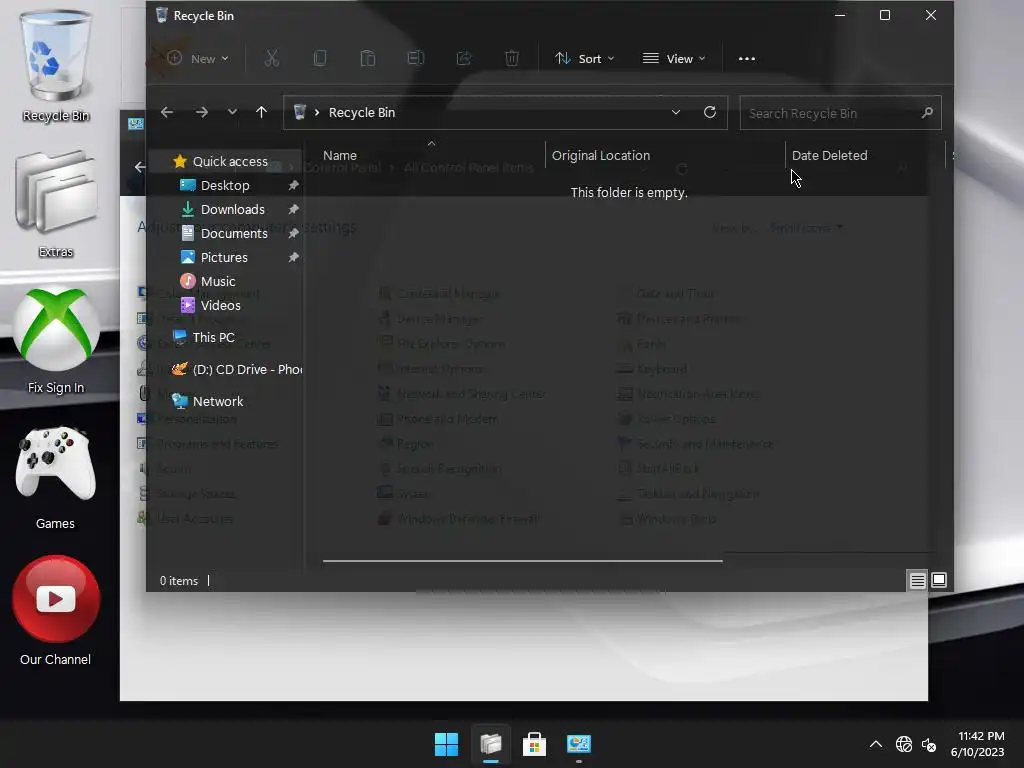Click the muted volume tray icon
1024x768 pixels.
point(929,744)
